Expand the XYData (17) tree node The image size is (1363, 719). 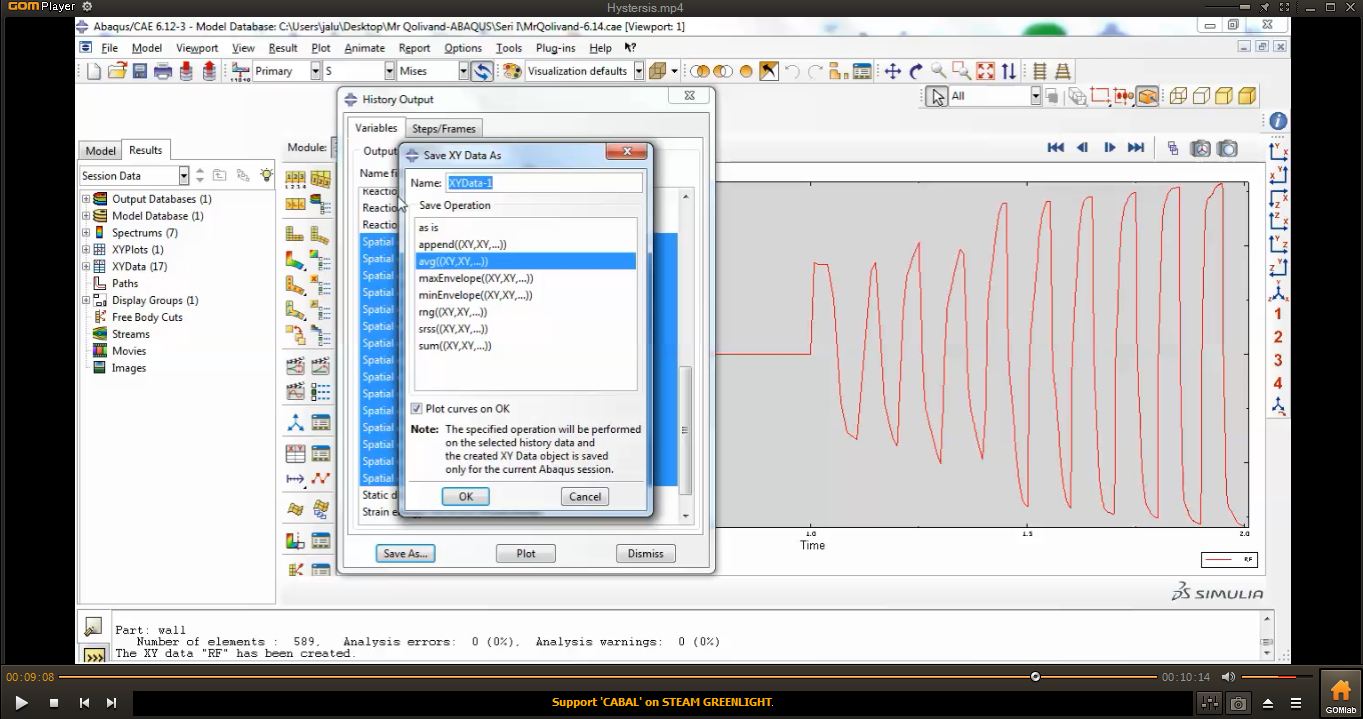[x=86, y=267]
